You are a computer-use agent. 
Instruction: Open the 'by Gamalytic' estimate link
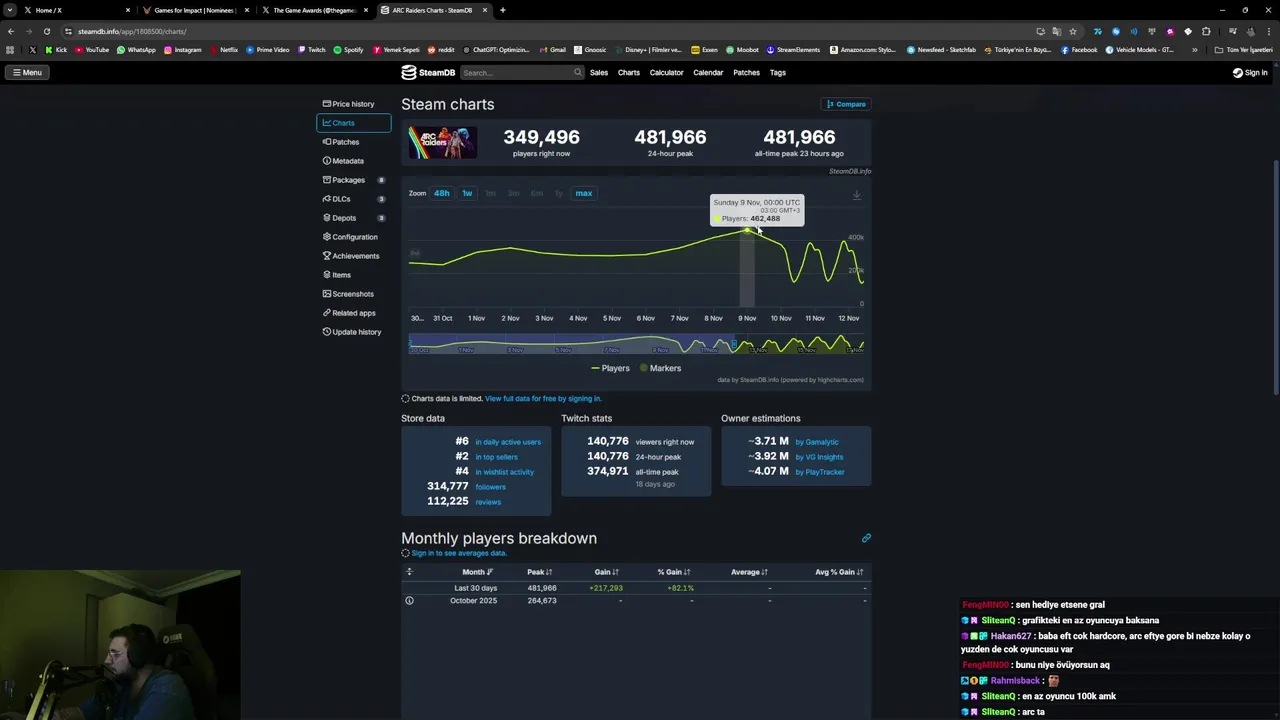pos(817,442)
